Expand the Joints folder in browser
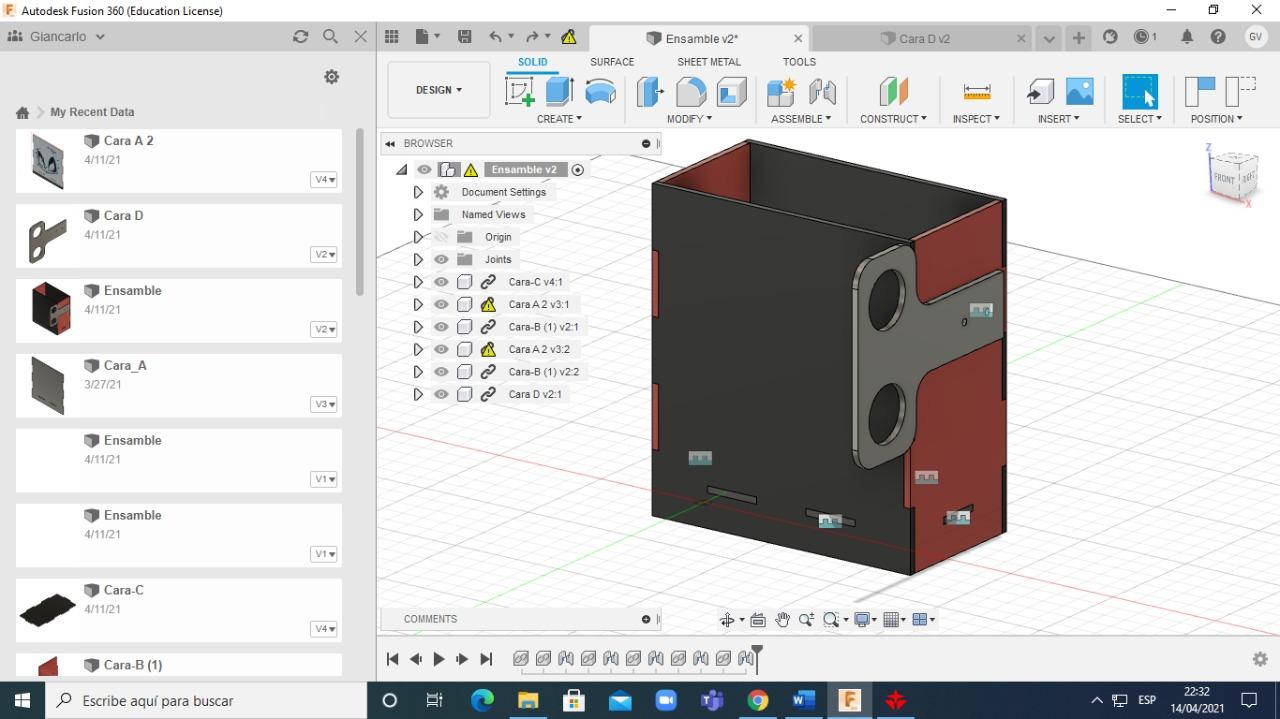 click(418, 260)
